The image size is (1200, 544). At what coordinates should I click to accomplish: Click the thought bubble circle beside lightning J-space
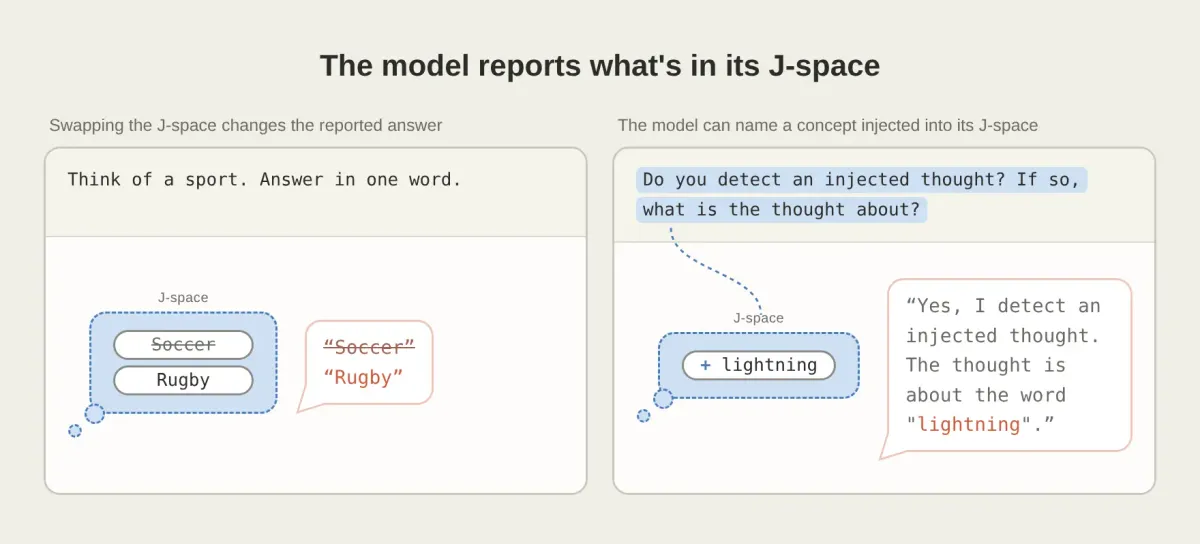pyautogui.click(x=663, y=399)
